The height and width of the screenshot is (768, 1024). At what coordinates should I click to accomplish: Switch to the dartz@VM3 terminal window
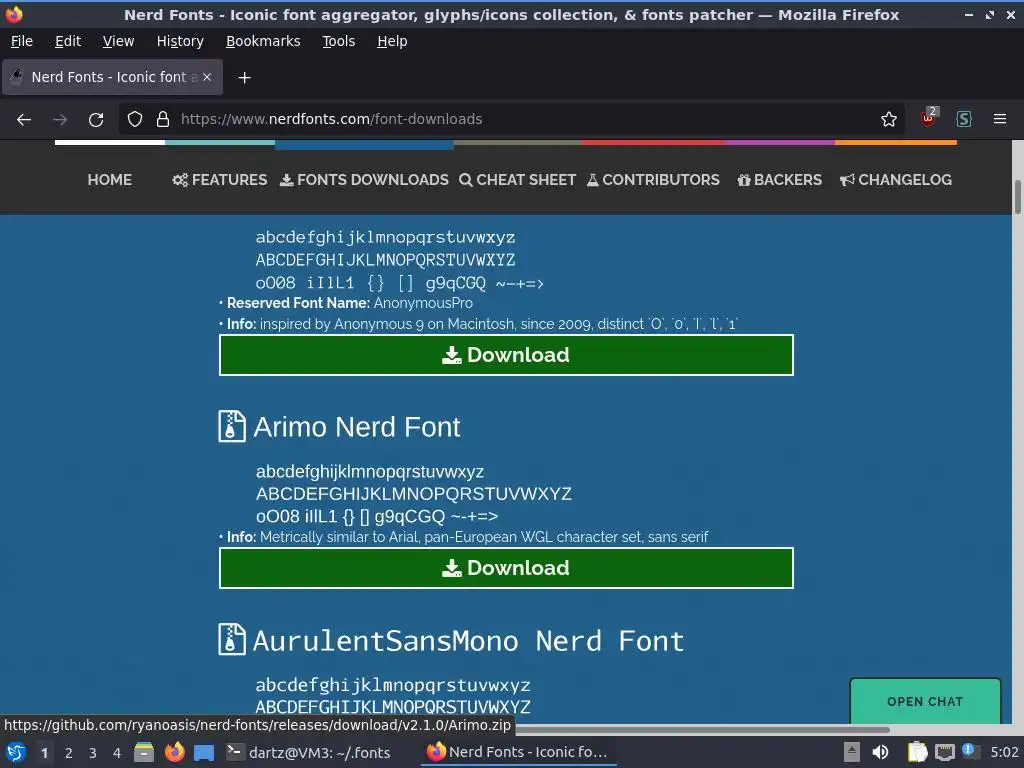tap(308, 752)
